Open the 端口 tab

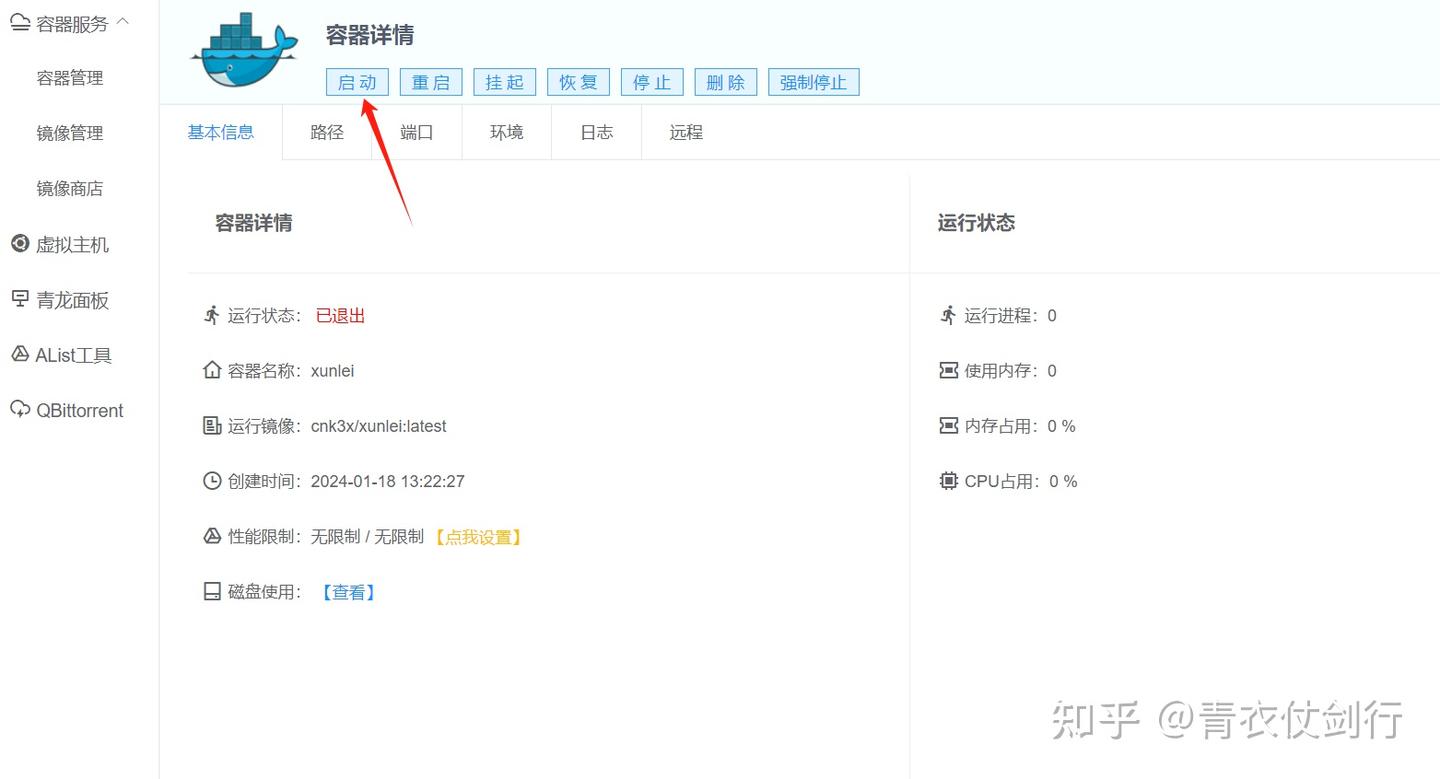pyautogui.click(x=416, y=131)
